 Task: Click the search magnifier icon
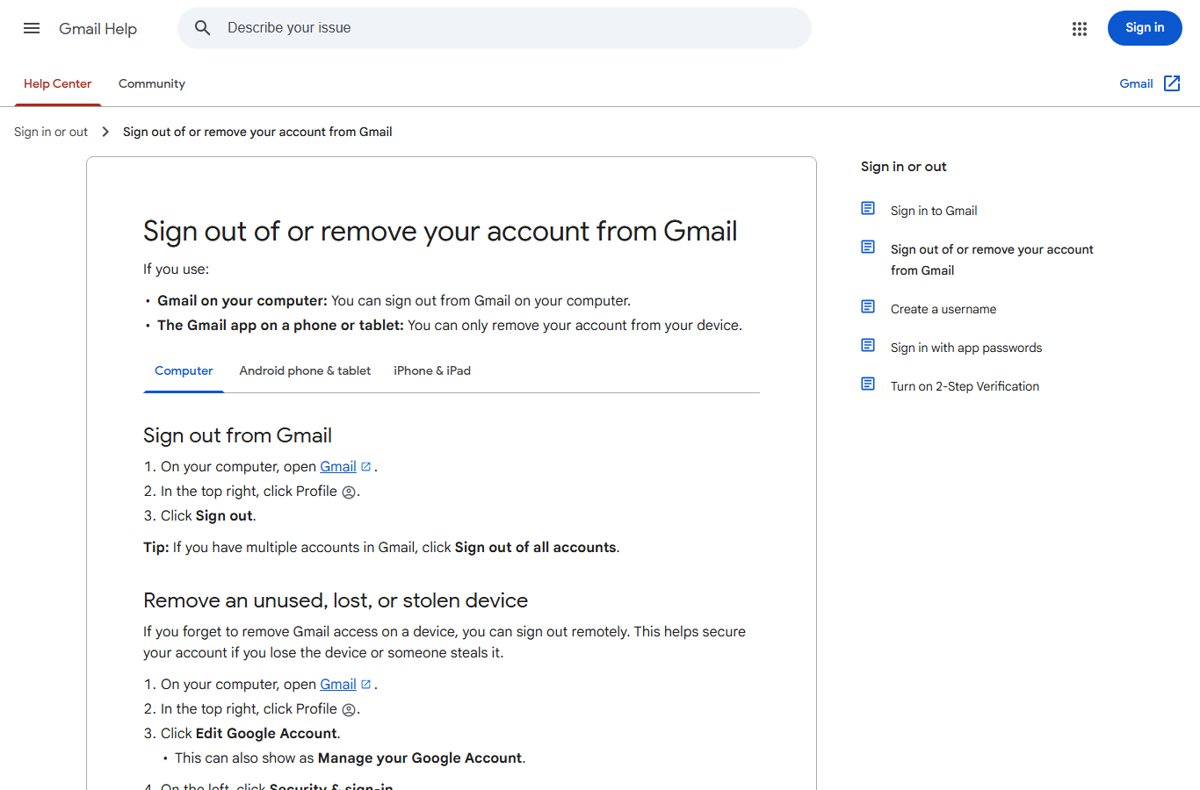click(203, 28)
